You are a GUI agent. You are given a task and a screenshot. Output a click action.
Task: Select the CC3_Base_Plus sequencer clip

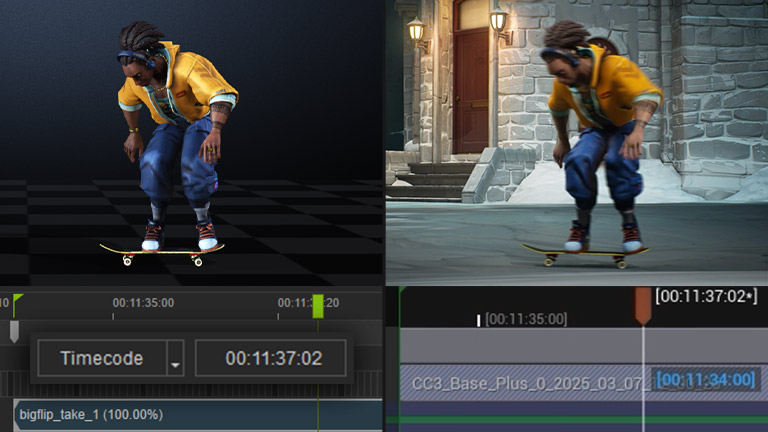[x=520, y=381]
